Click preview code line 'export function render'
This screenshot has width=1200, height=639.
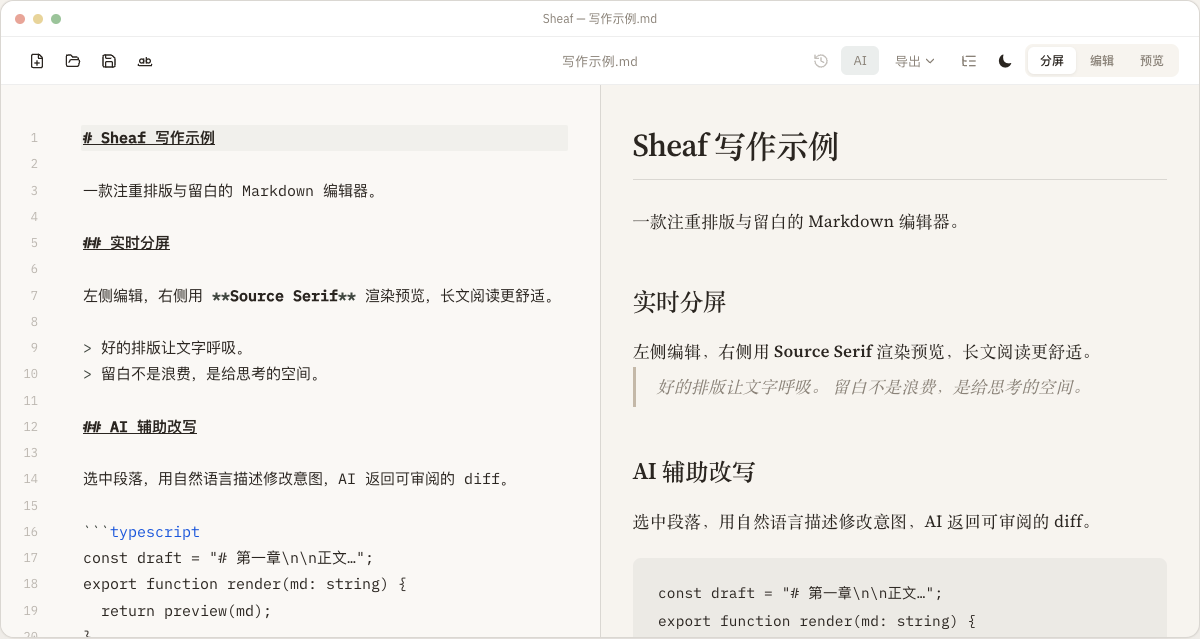point(816,621)
